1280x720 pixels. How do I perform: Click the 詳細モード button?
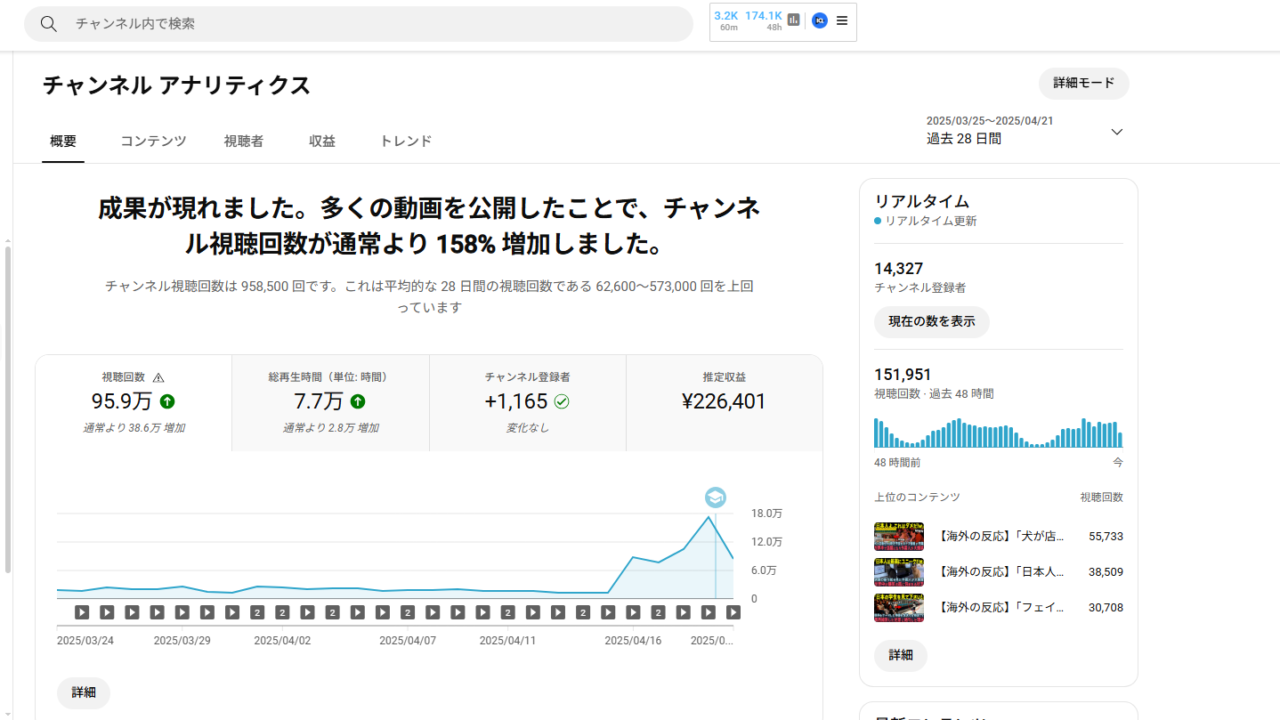[x=1084, y=83]
